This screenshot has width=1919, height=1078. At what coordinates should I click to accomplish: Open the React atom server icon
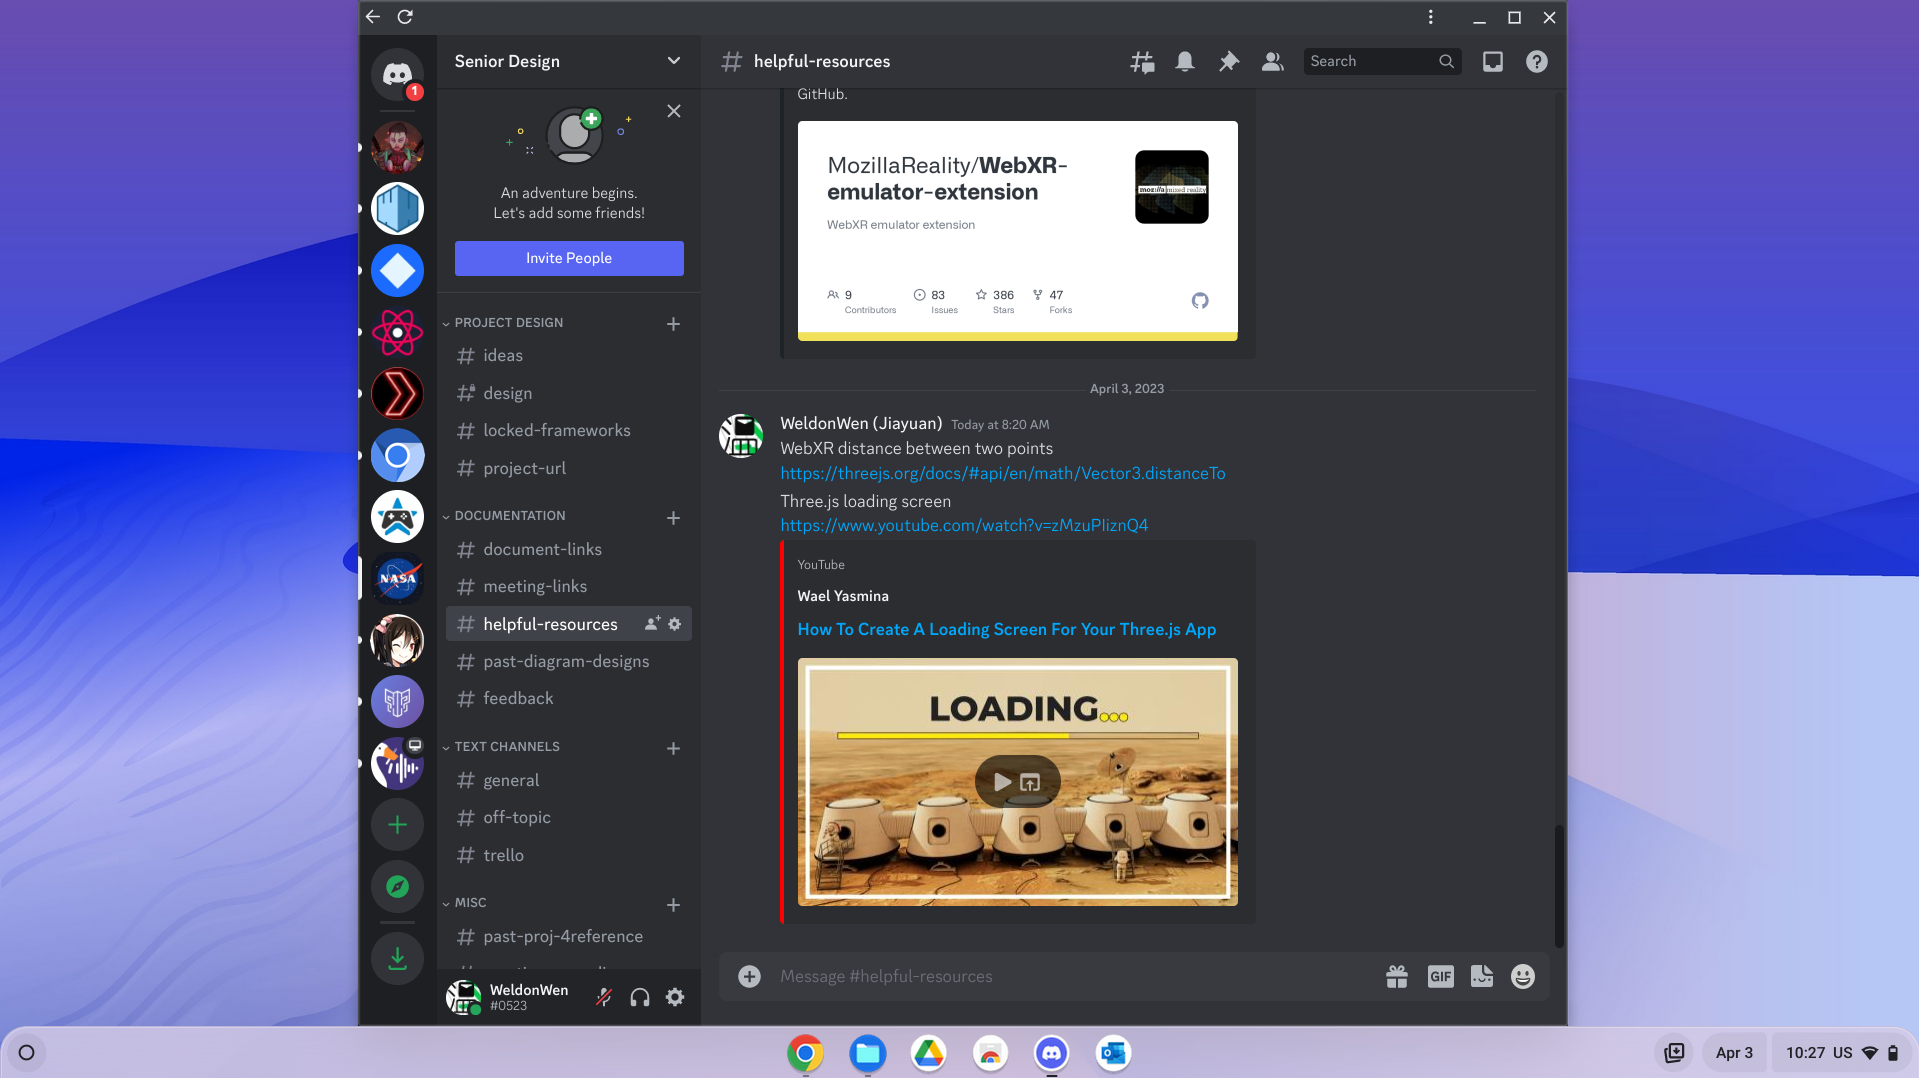coord(397,332)
